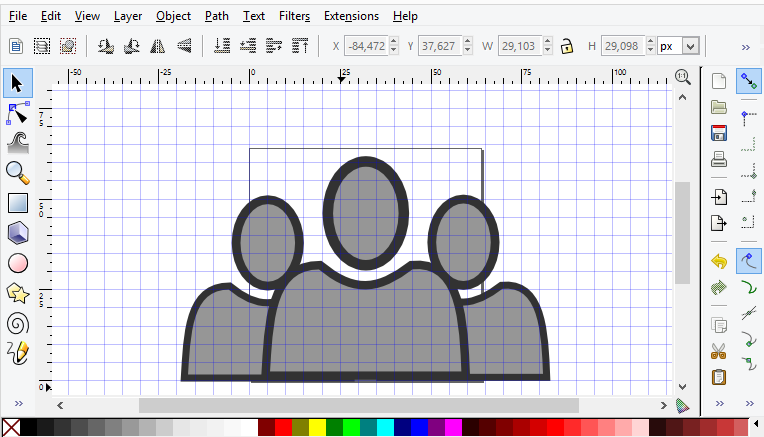Toggle snap to path intersections
The height and width of the screenshot is (437, 764).
749,313
